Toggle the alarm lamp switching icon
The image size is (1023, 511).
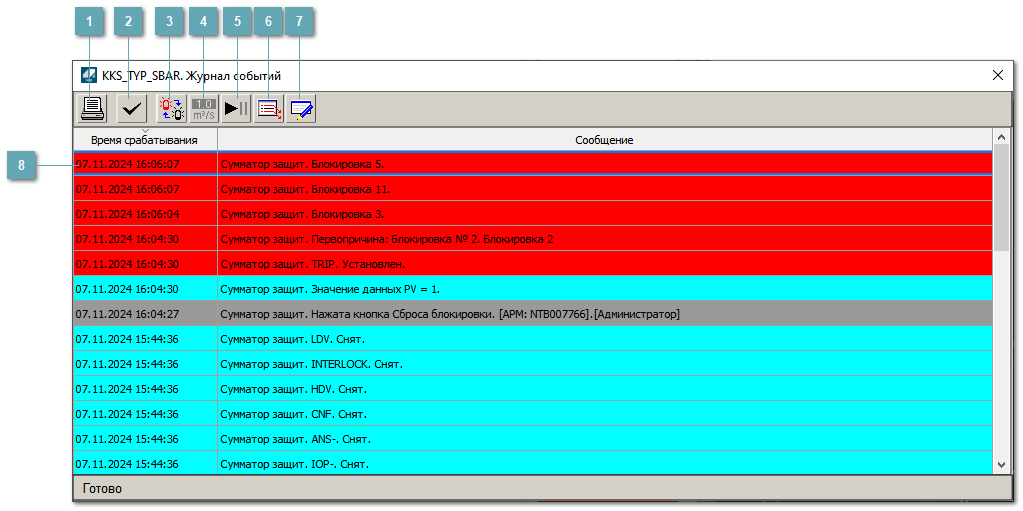(171, 108)
